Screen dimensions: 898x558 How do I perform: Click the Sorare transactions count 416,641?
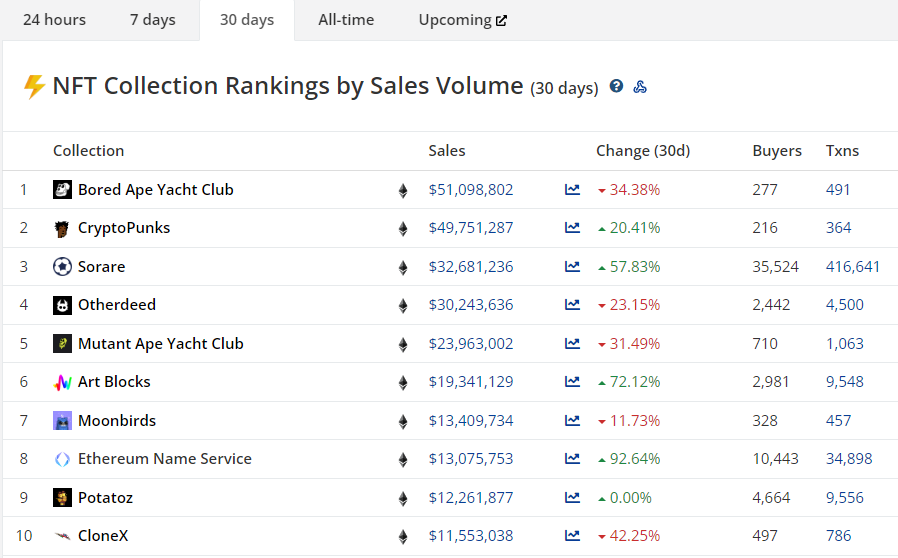(x=853, y=266)
